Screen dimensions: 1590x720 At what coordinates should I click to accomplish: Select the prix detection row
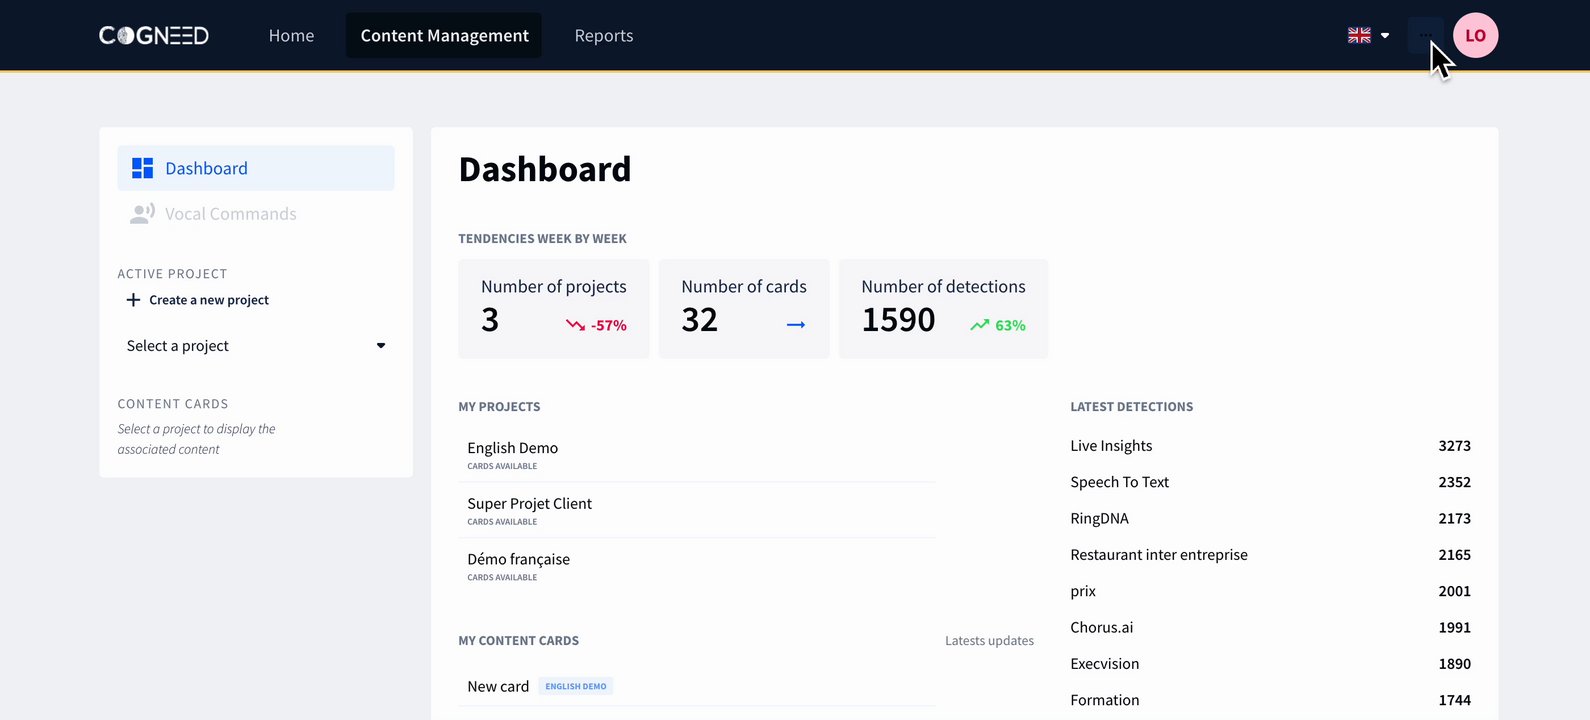1270,591
